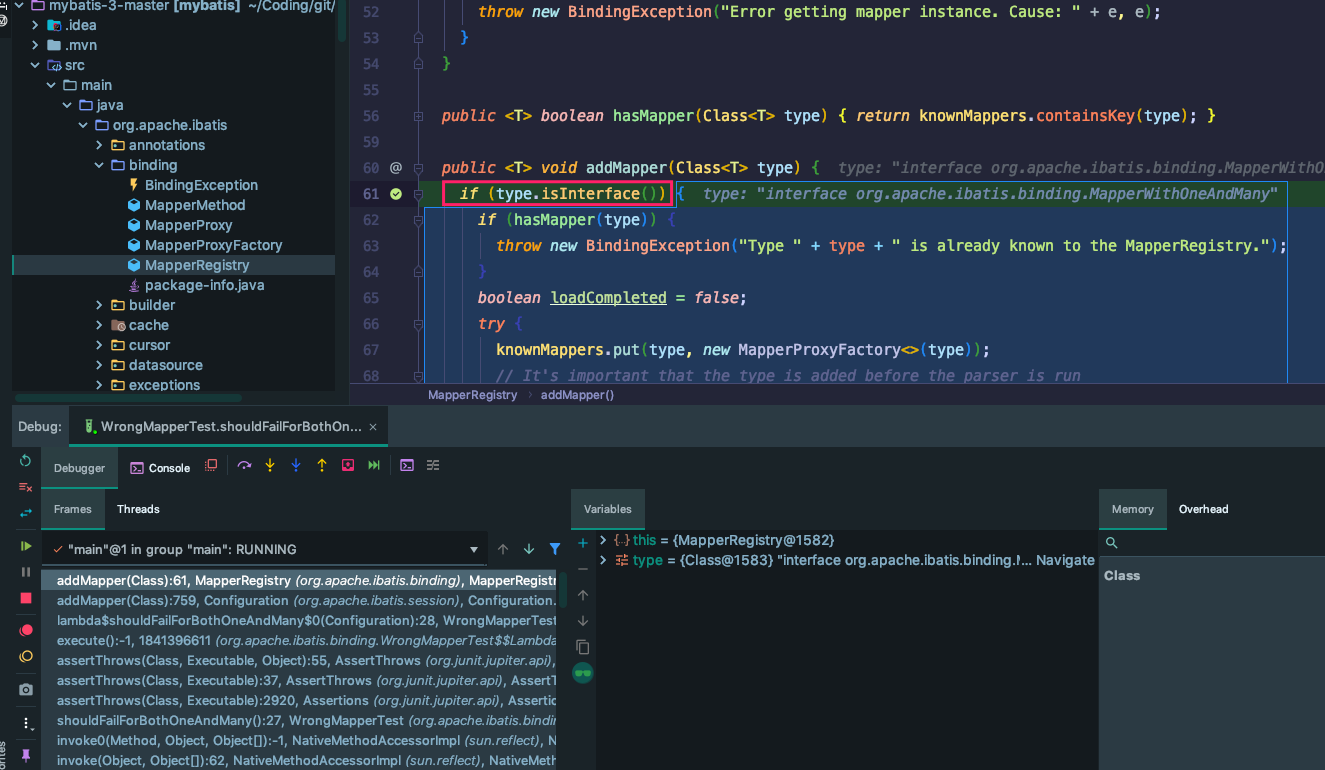This screenshot has width=1325, height=770.
Task: Open the thread selector dropdown showing main
Action: tap(474, 550)
